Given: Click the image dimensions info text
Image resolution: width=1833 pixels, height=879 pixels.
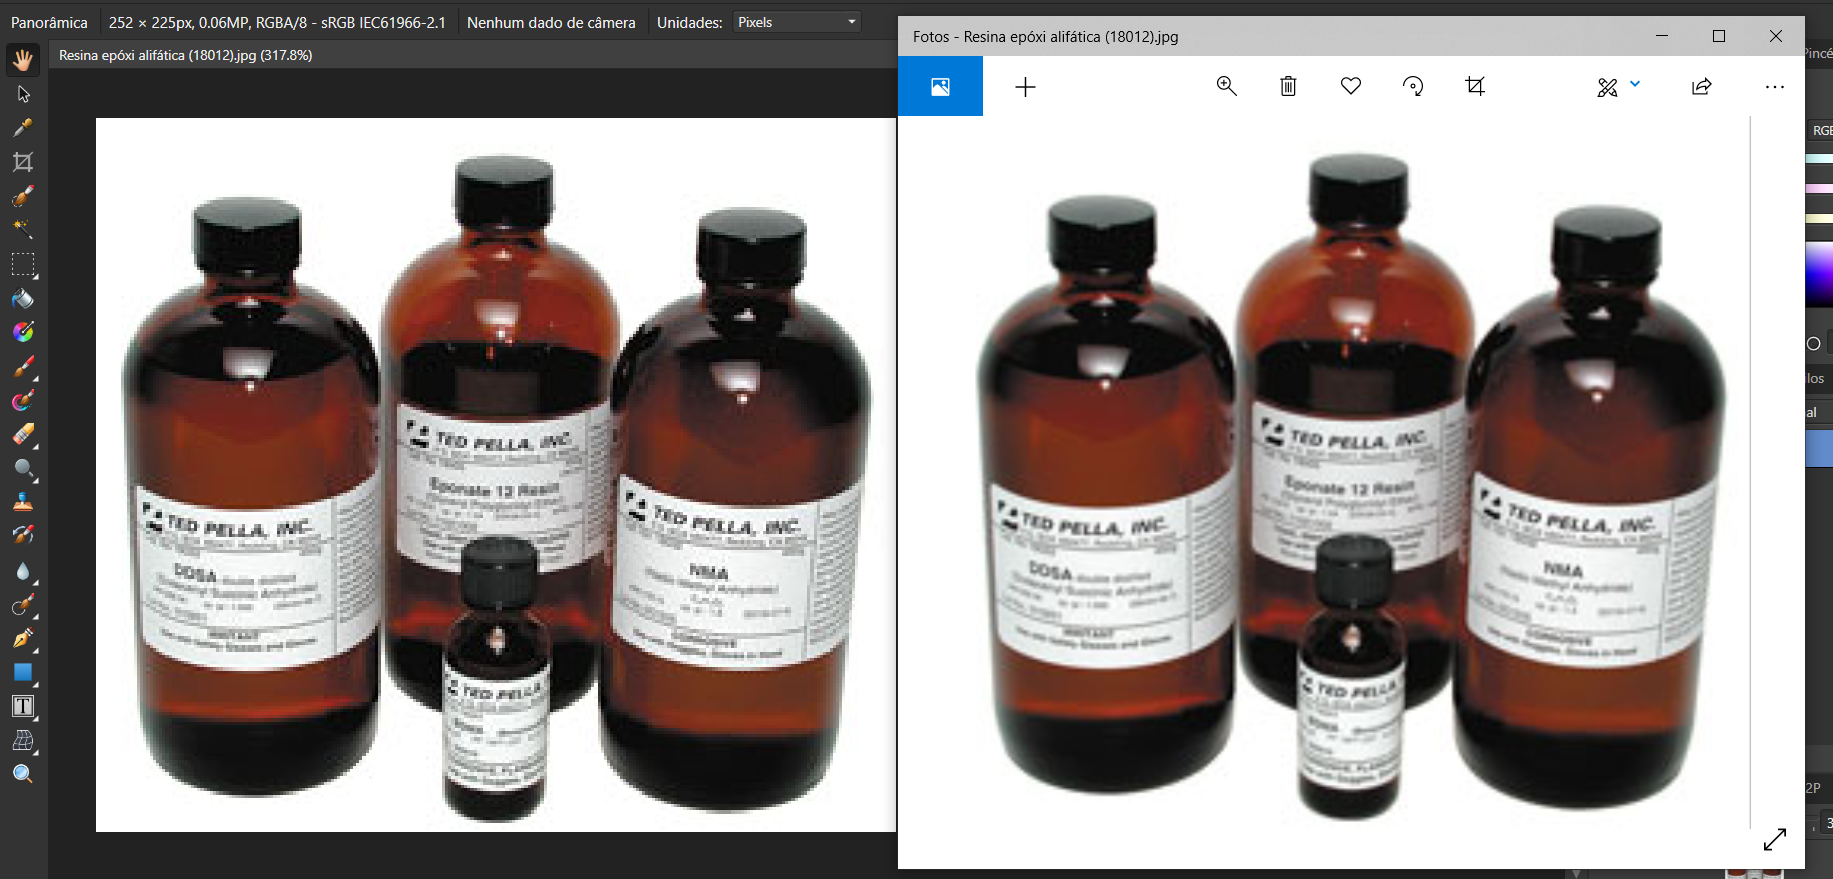Looking at the screenshot, I should point(277,22).
